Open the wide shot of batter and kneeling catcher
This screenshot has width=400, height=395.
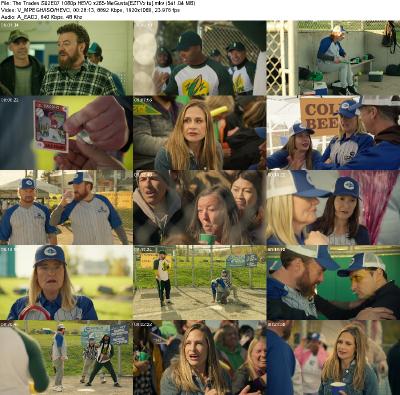tap(200, 282)
